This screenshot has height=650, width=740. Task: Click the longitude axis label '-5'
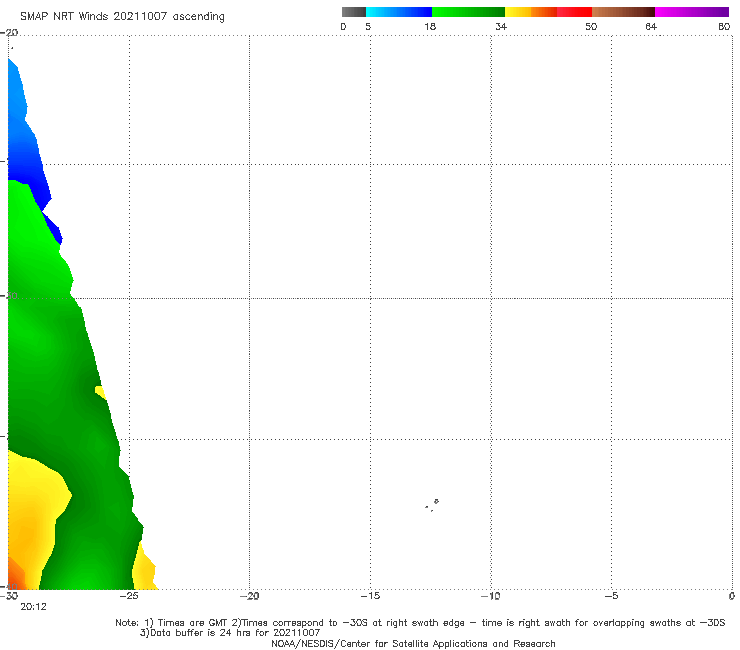[612, 596]
